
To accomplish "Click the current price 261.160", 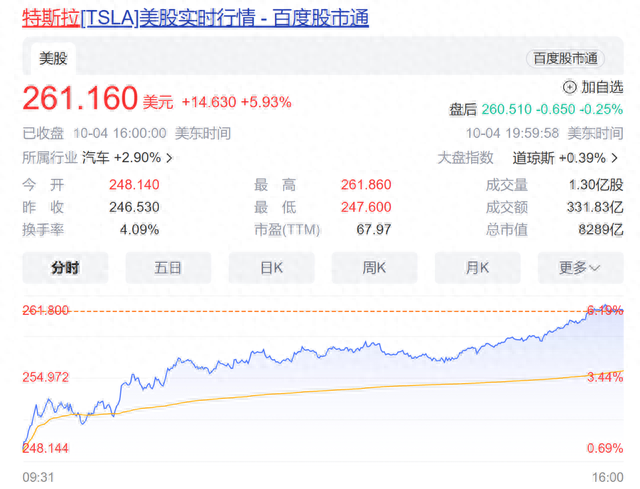I will coord(80,98).
